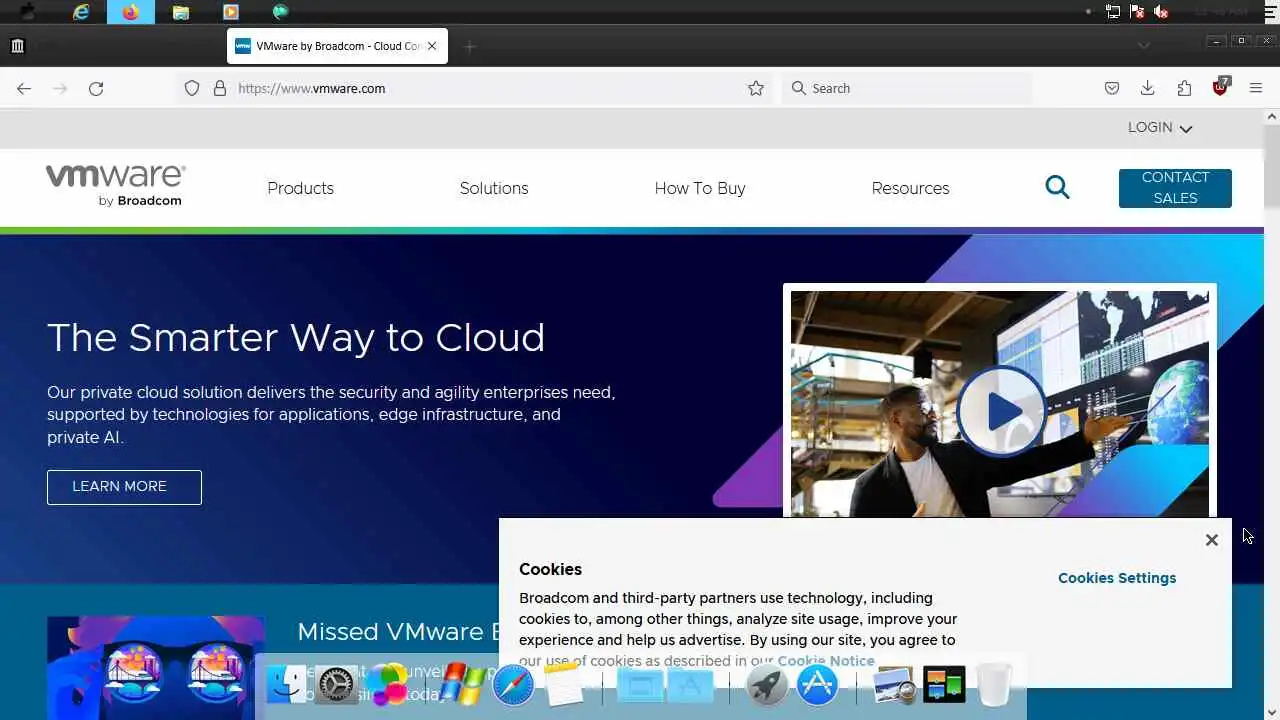Click Firefox icon in top taskbar
This screenshot has width=1280, height=720.
pos(131,12)
